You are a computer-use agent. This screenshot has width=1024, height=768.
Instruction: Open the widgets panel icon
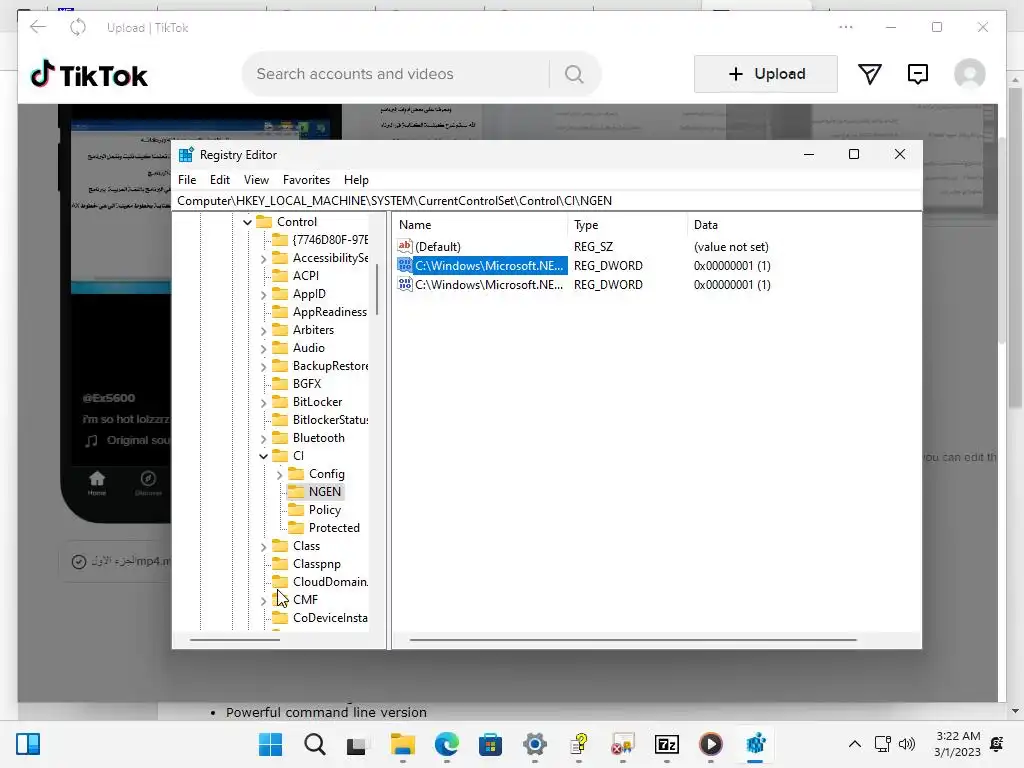click(28, 744)
